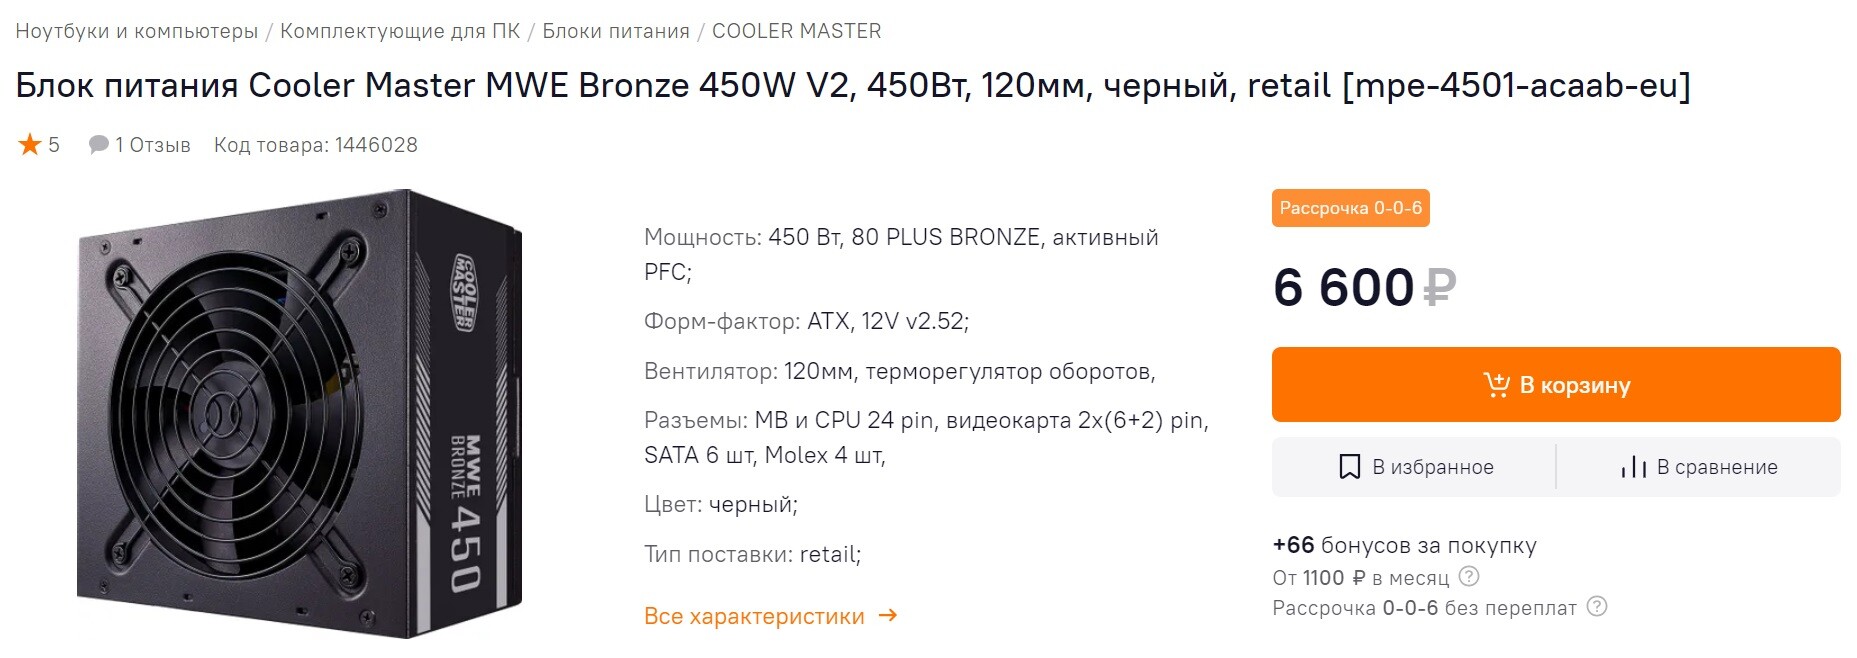This screenshot has height=658, width=1857.
Task: Click the orange star rating icon
Action: tap(30, 145)
